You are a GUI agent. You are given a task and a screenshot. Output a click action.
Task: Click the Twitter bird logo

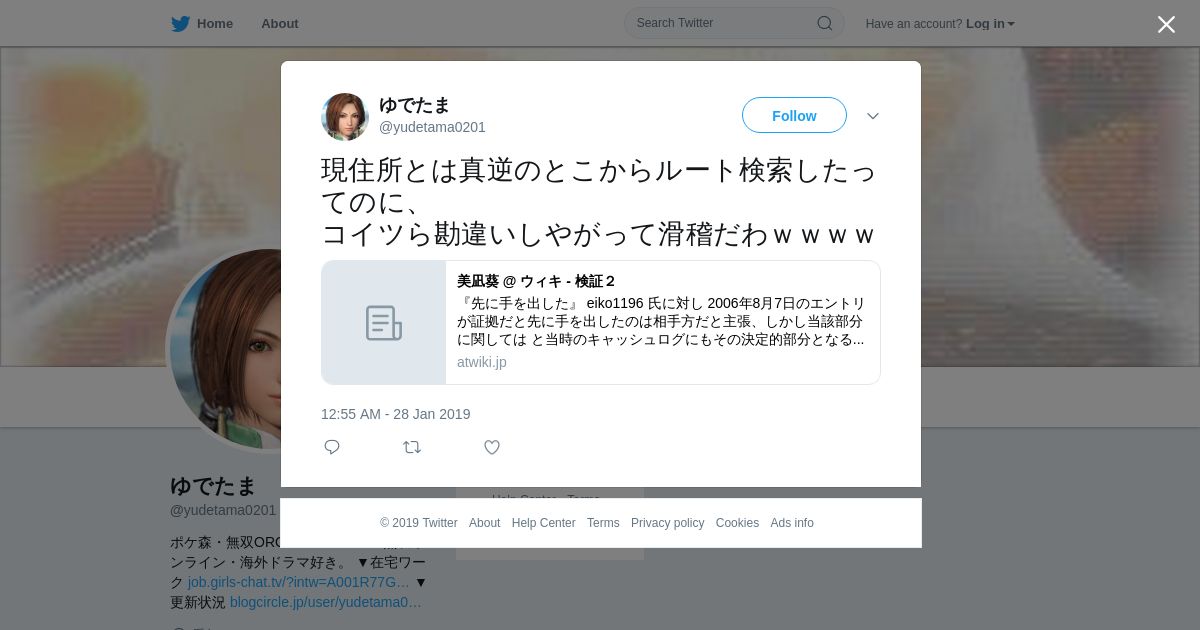pos(180,24)
